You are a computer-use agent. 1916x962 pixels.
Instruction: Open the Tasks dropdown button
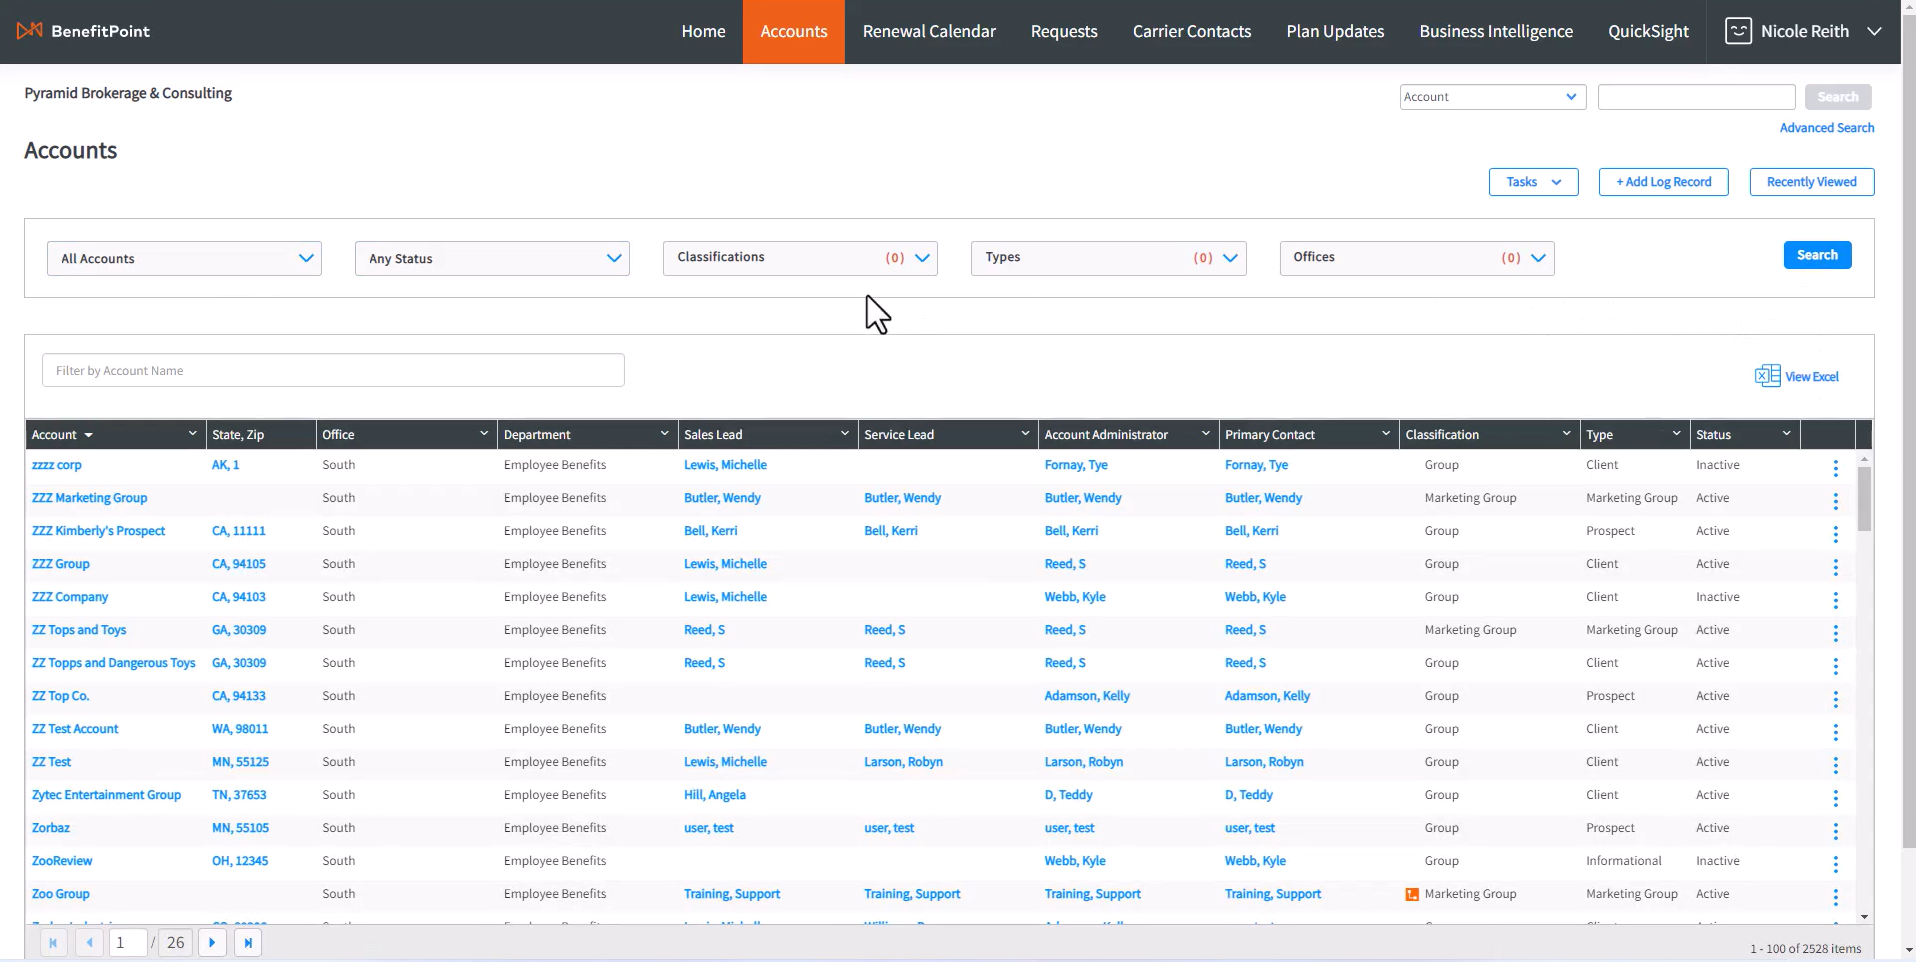pos(1533,182)
